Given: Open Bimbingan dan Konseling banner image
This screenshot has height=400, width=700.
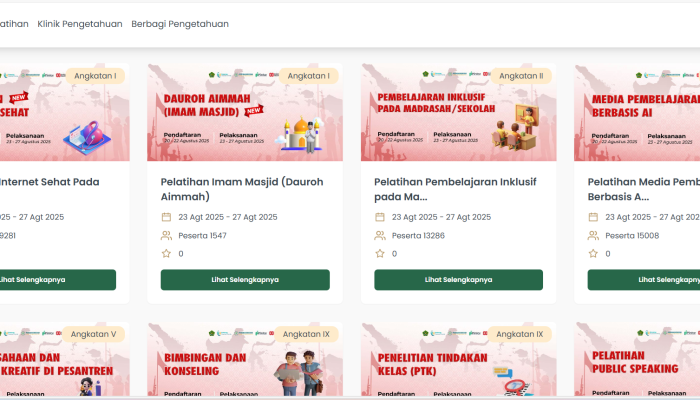Looking at the screenshot, I should tap(245, 359).
